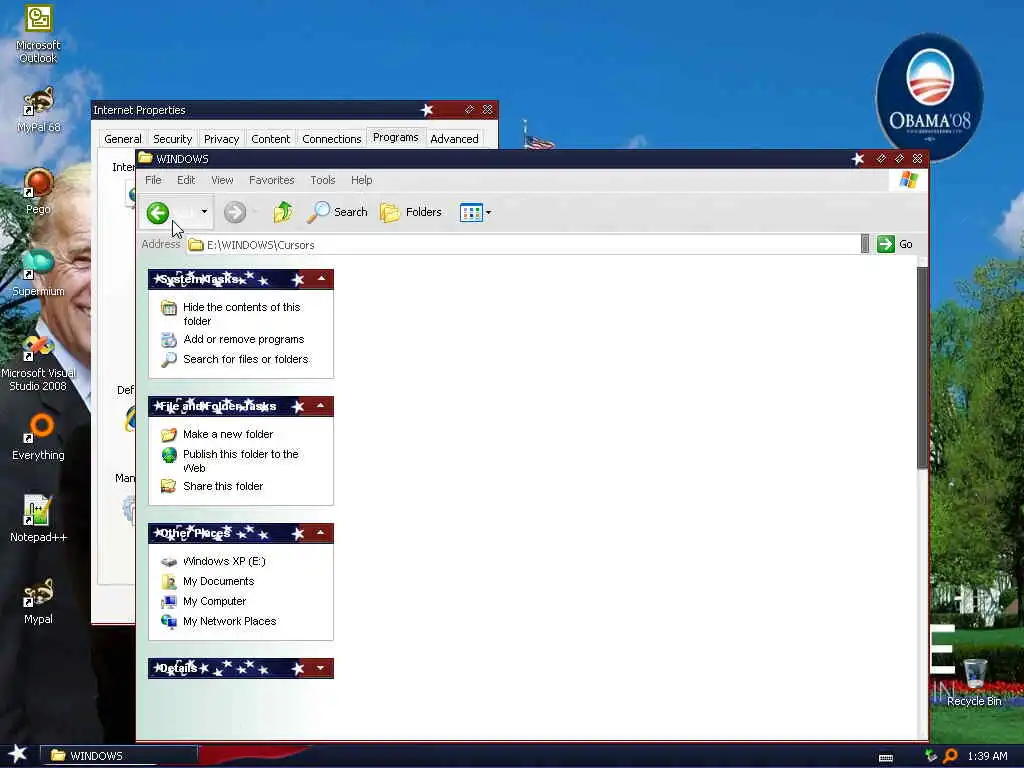Select Microsoft Visual Studio 2008 shortcut
Viewport: 1024px width, 768px height.
tap(38, 364)
